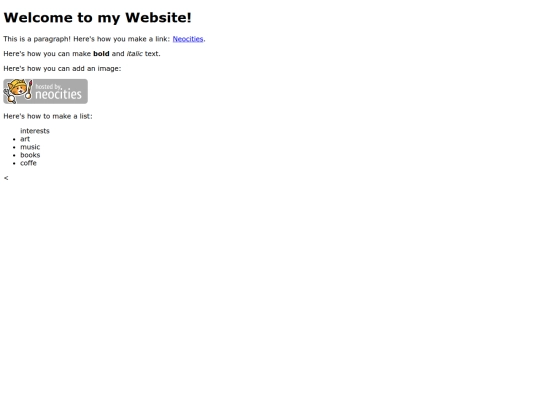
Task: Click the bullet point beside coffe
Action: pos(14,164)
